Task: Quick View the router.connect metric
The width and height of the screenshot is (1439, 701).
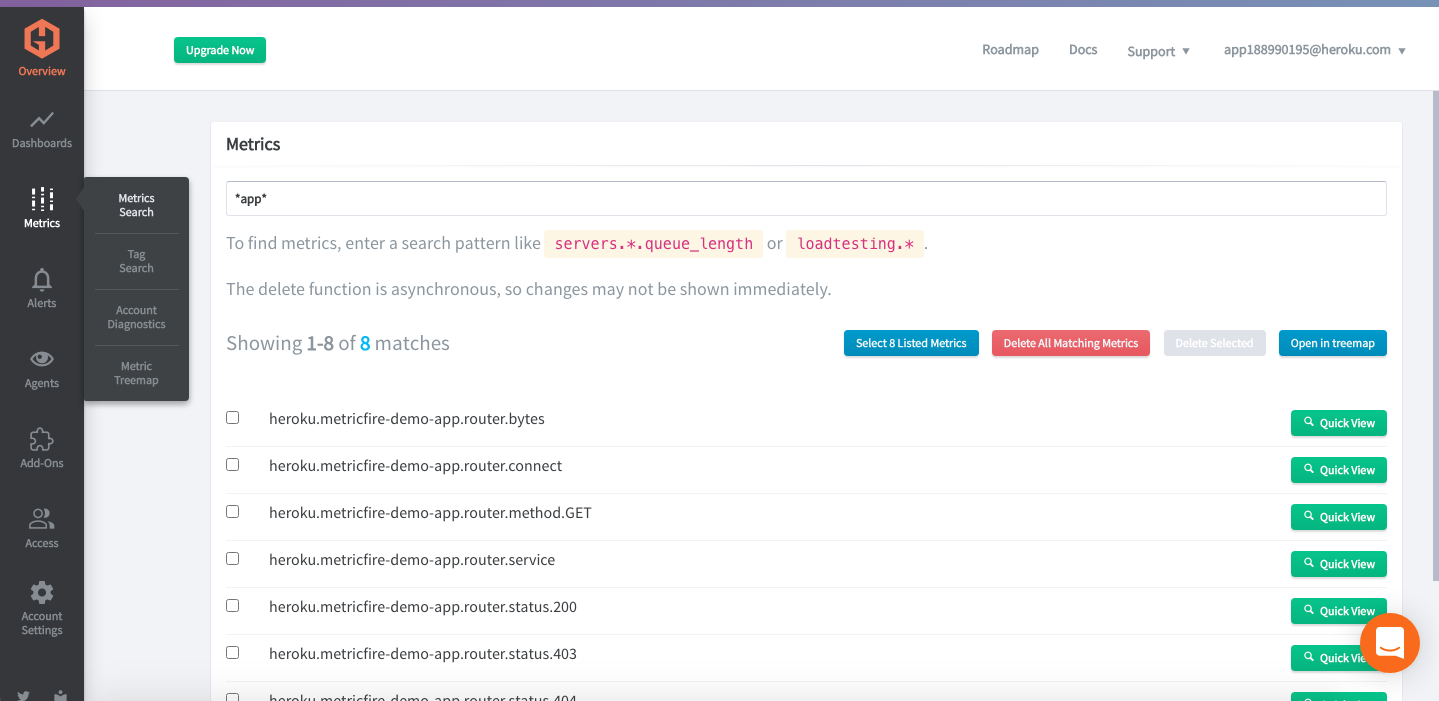Action: 1338,470
